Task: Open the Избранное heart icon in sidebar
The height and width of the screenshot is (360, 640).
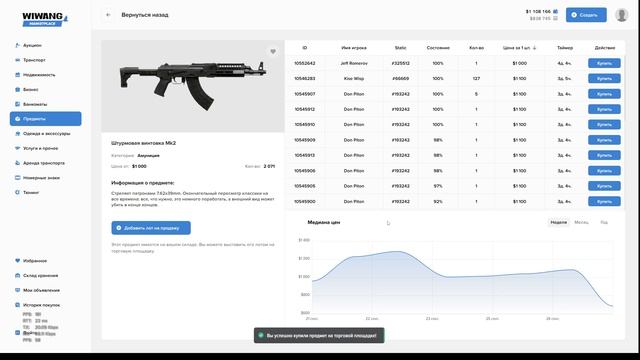Action: click(x=17, y=260)
